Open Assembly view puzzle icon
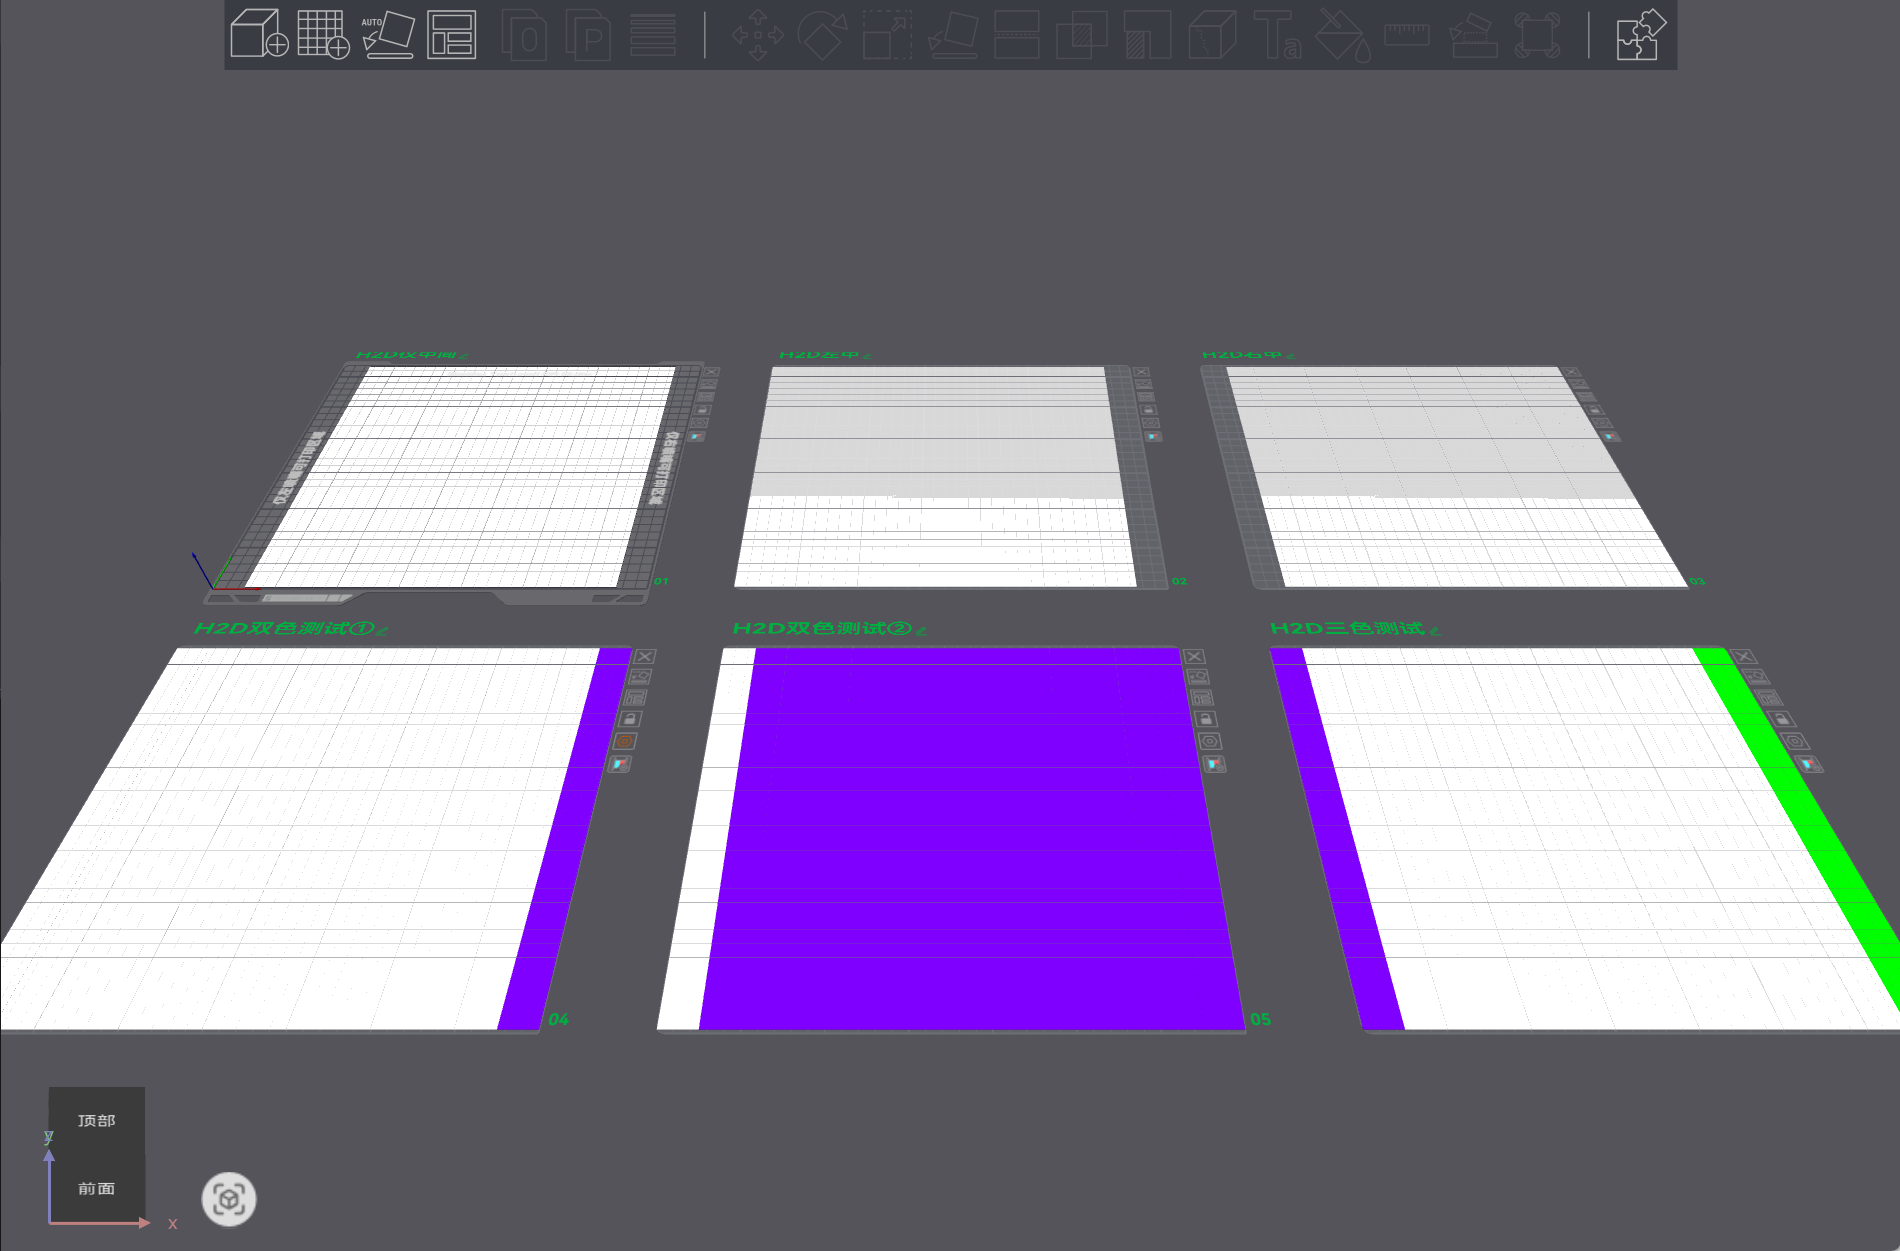Viewport: 1900px width, 1251px height. pos(1641,34)
